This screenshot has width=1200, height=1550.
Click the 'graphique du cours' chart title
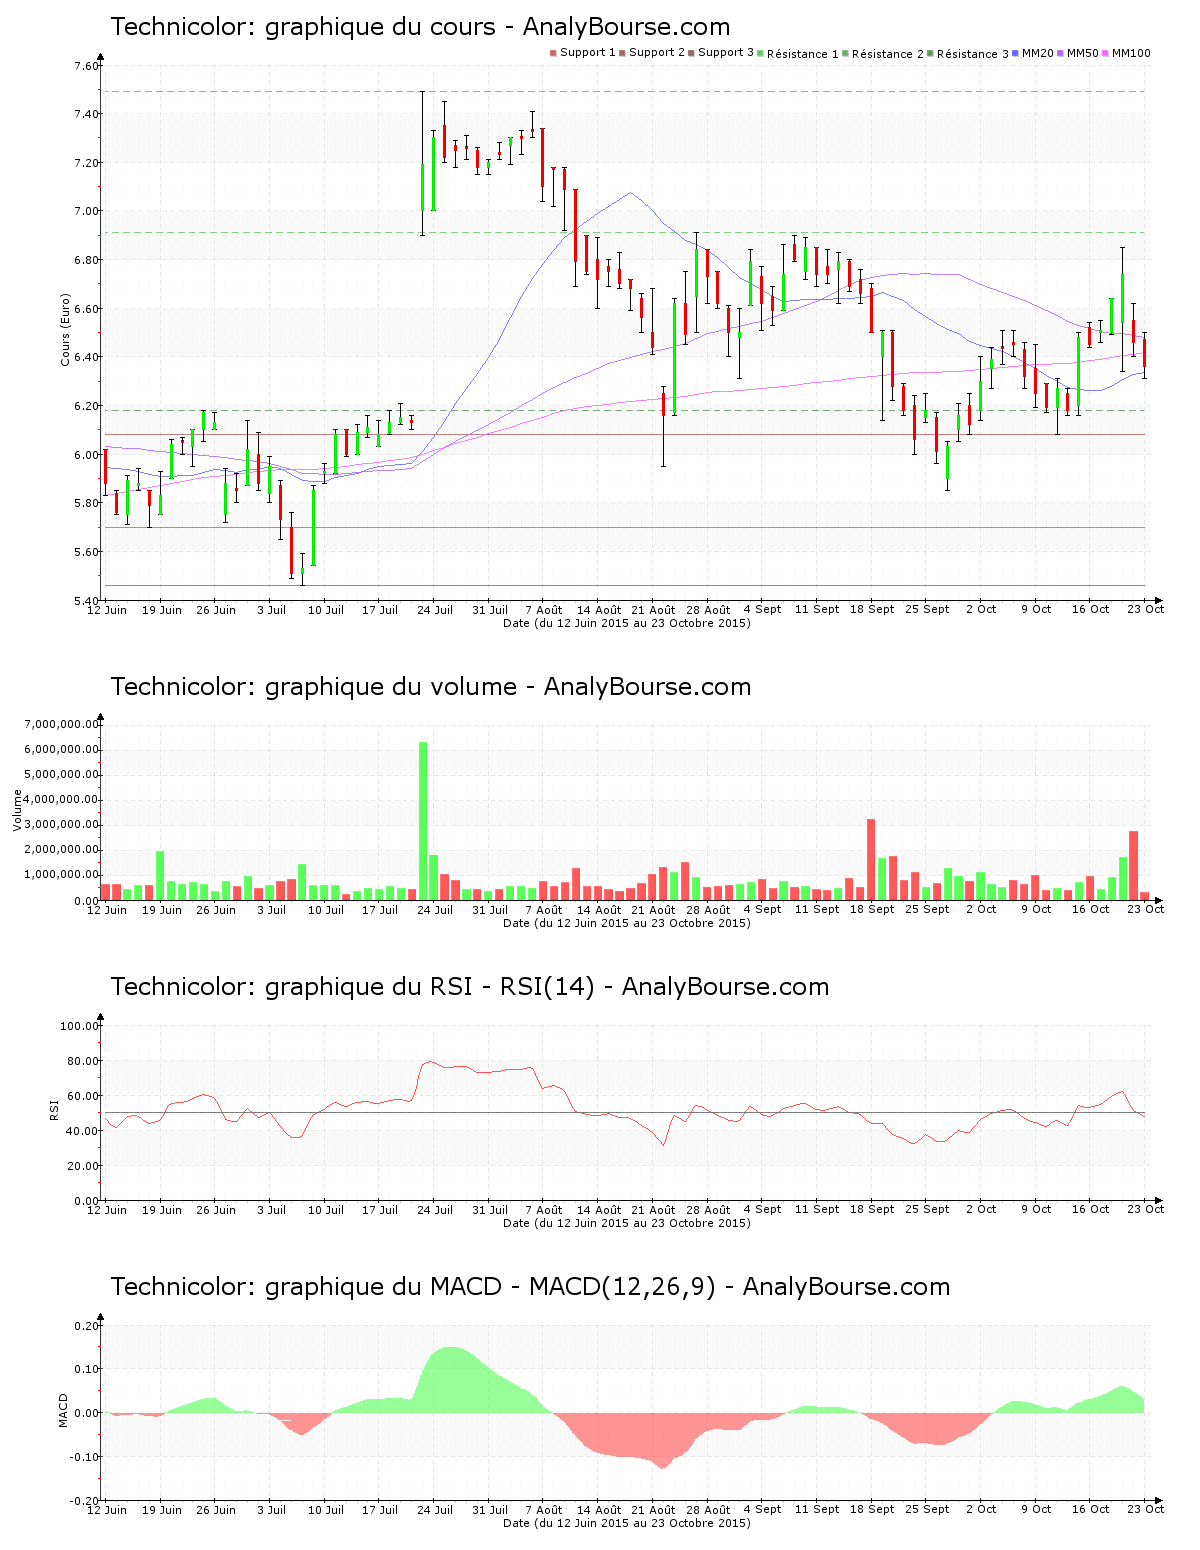coord(420,27)
